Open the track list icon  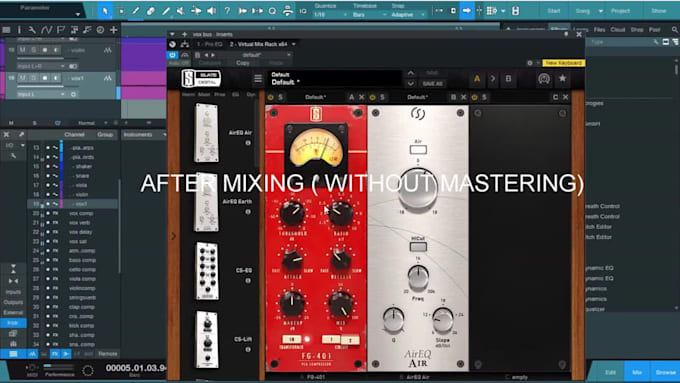coord(6,30)
